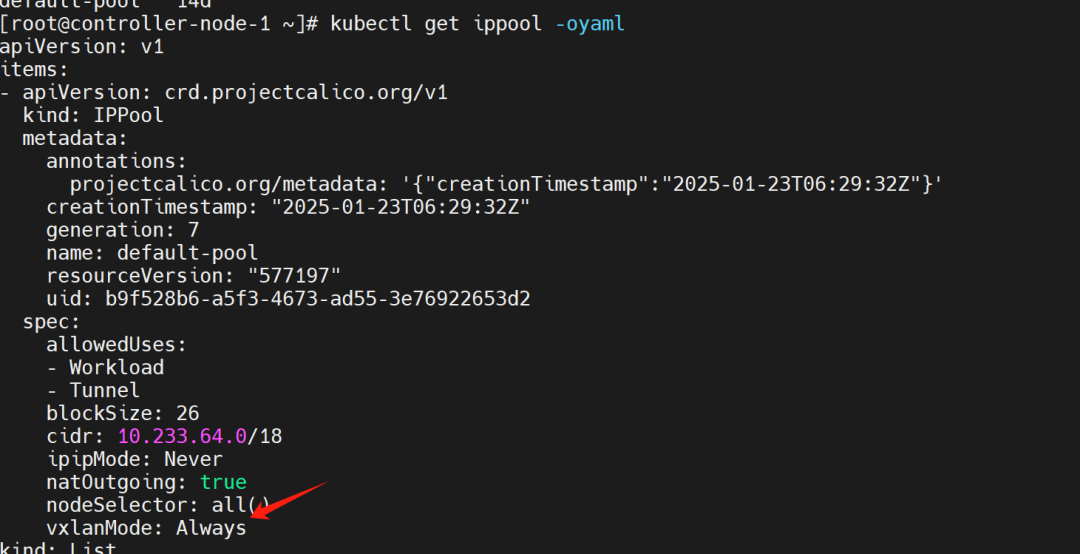Viewport: 1080px width, 554px height.
Task: Click the name default-pool value
Action: pyautogui.click(x=187, y=253)
